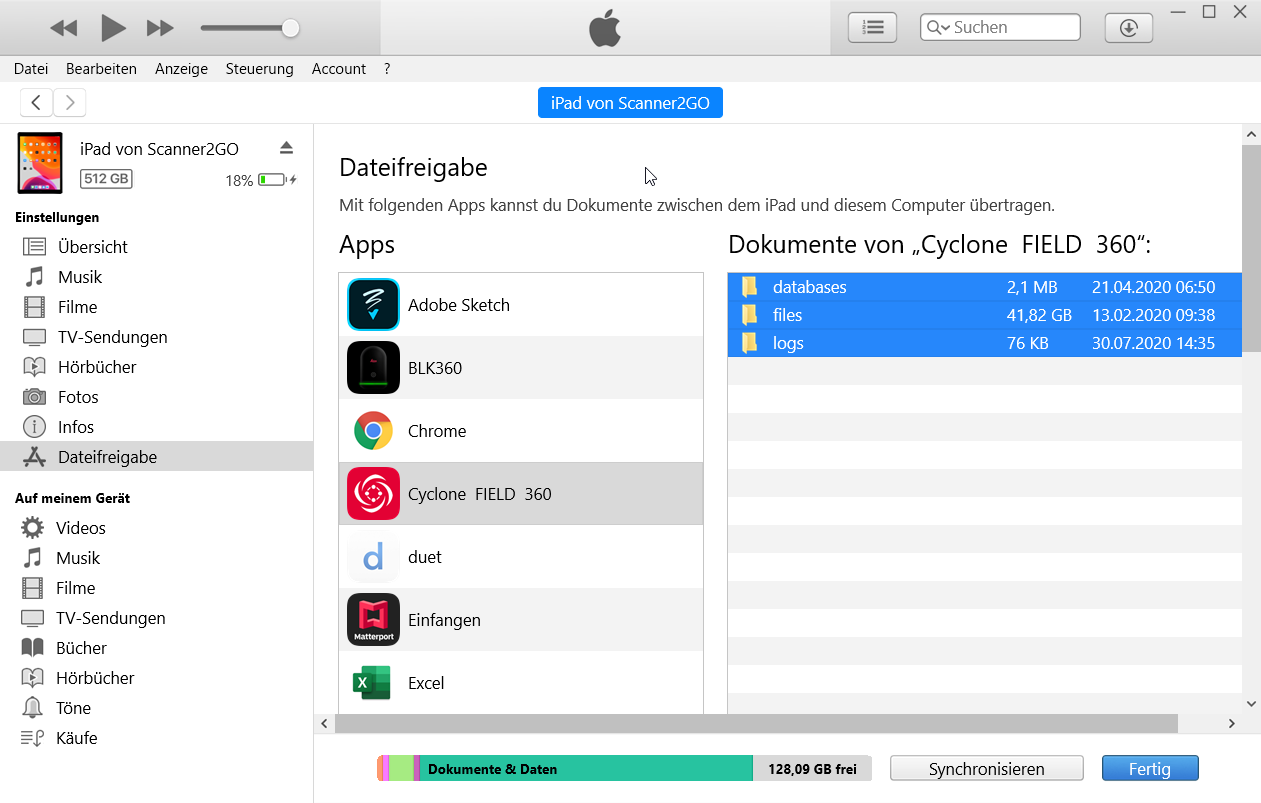Click the play button
The image size is (1261, 803).
113,28
